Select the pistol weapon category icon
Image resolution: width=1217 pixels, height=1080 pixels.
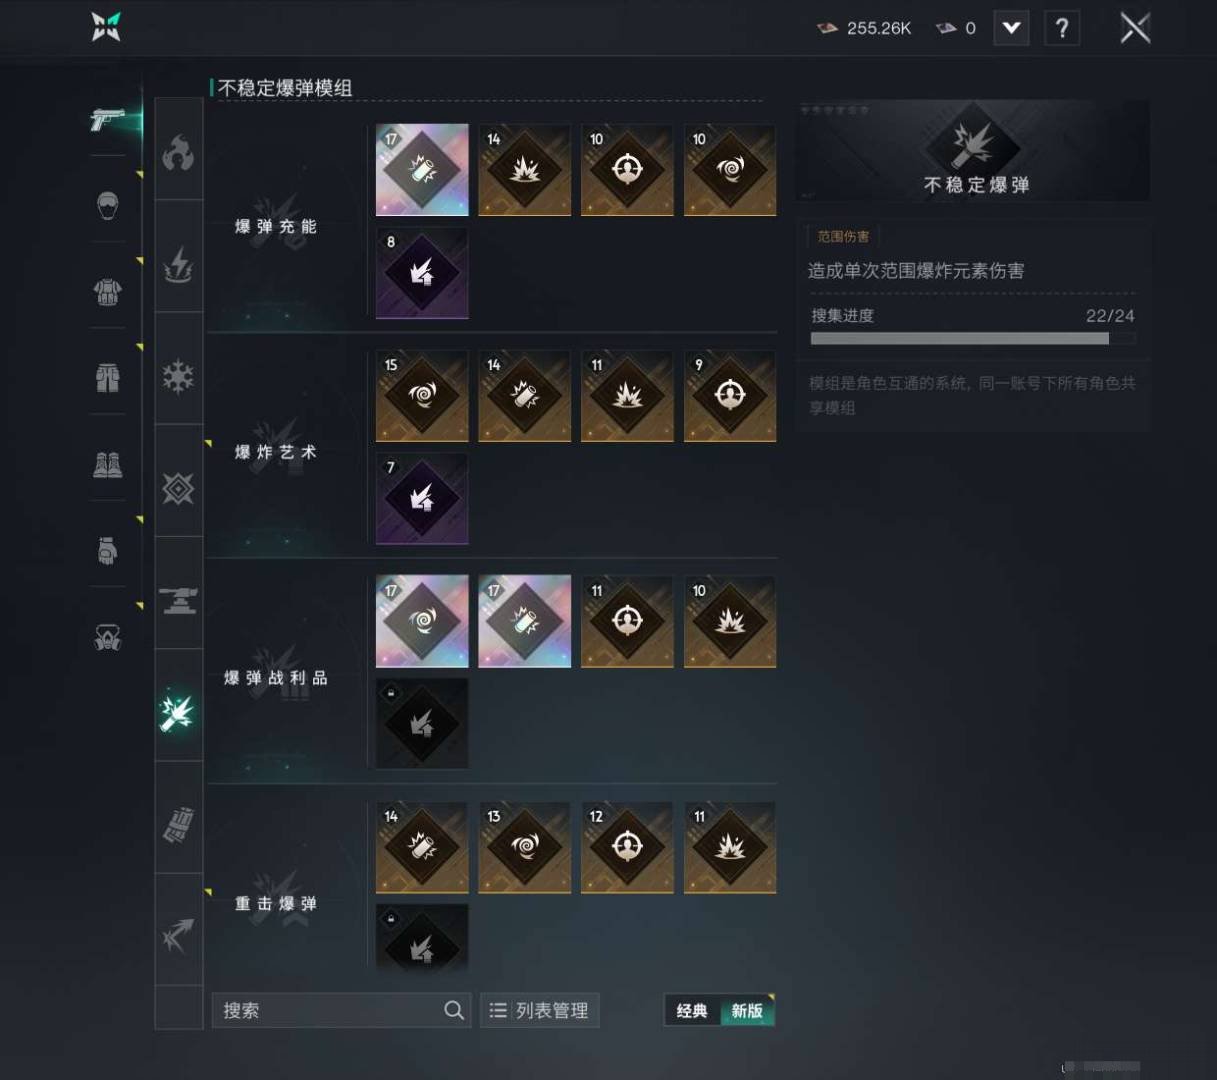pos(107,121)
